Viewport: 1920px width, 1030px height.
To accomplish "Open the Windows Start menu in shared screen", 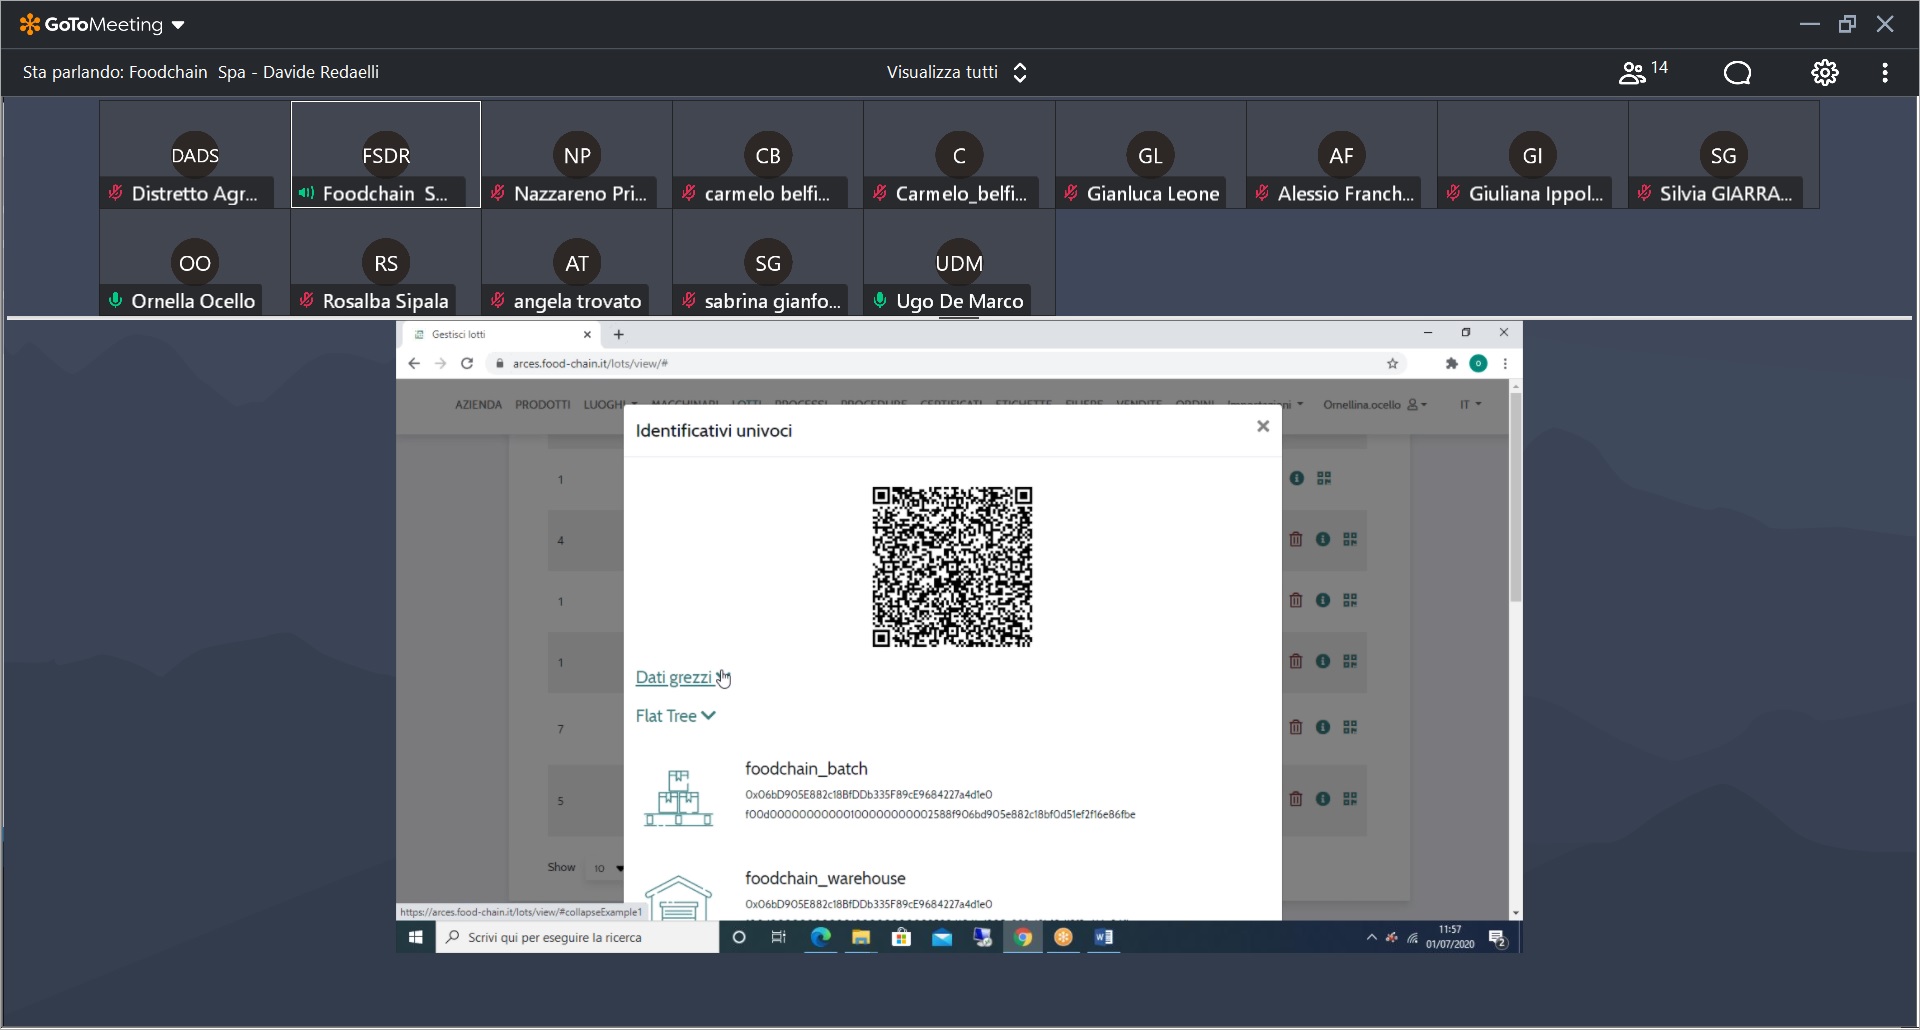I will pyautogui.click(x=416, y=937).
